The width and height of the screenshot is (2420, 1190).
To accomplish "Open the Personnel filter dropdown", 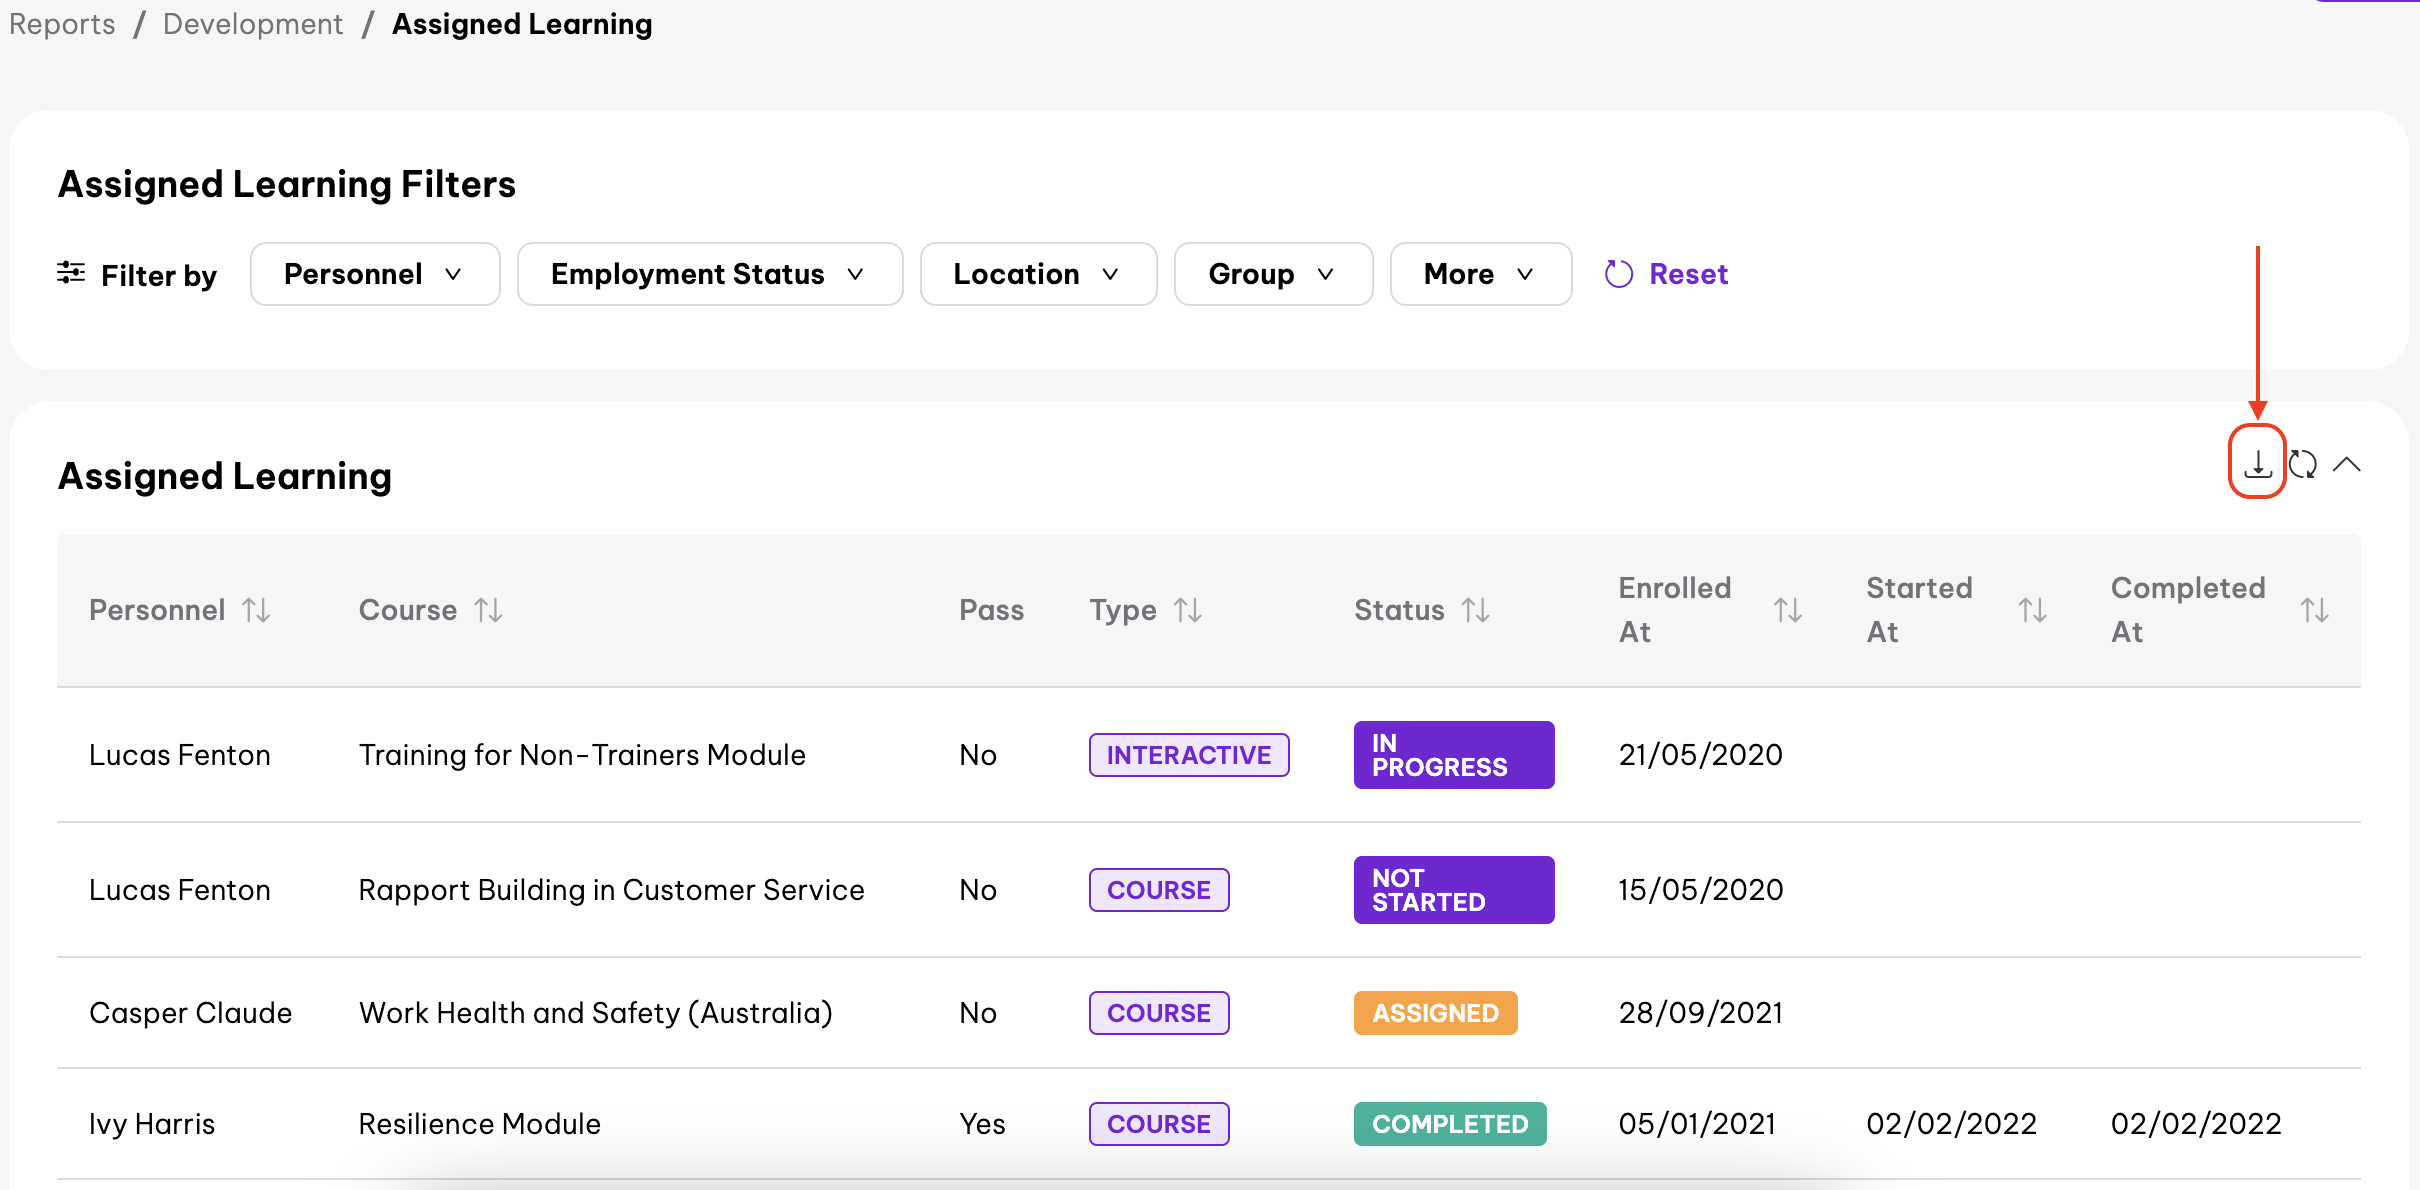I will 374,274.
